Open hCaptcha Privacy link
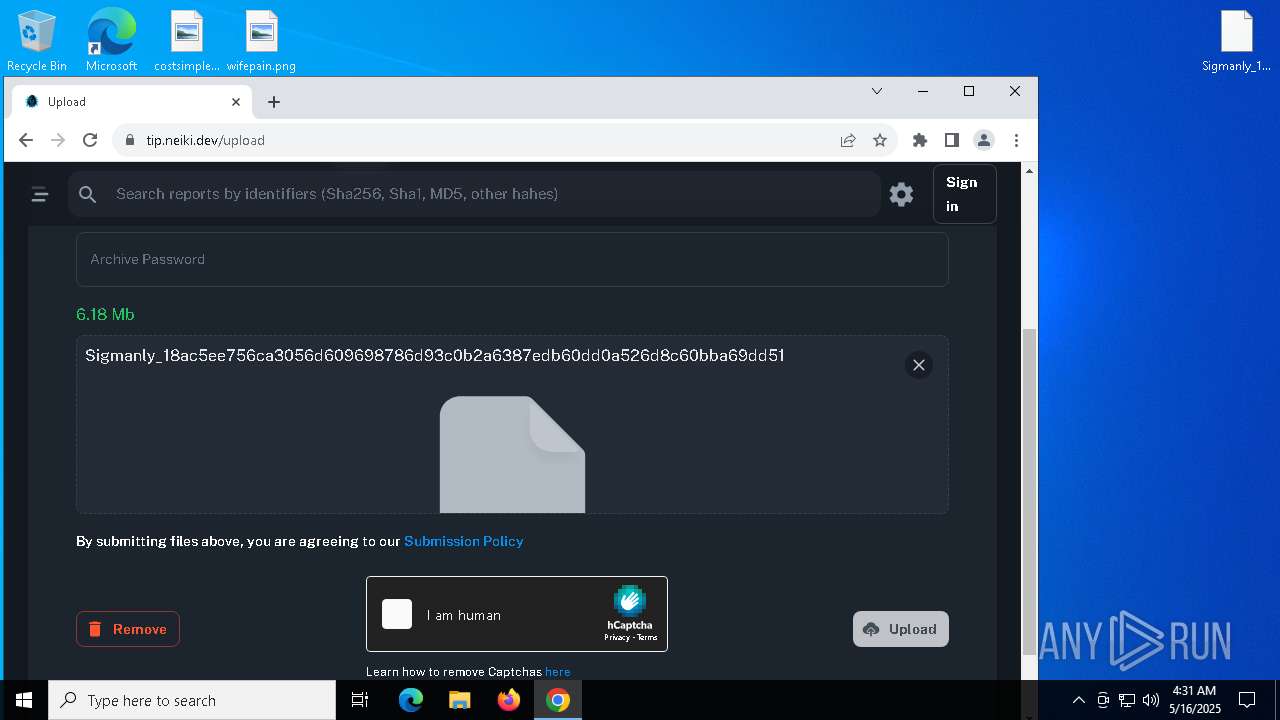The height and width of the screenshot is (720, 1280). pos(617,637)
